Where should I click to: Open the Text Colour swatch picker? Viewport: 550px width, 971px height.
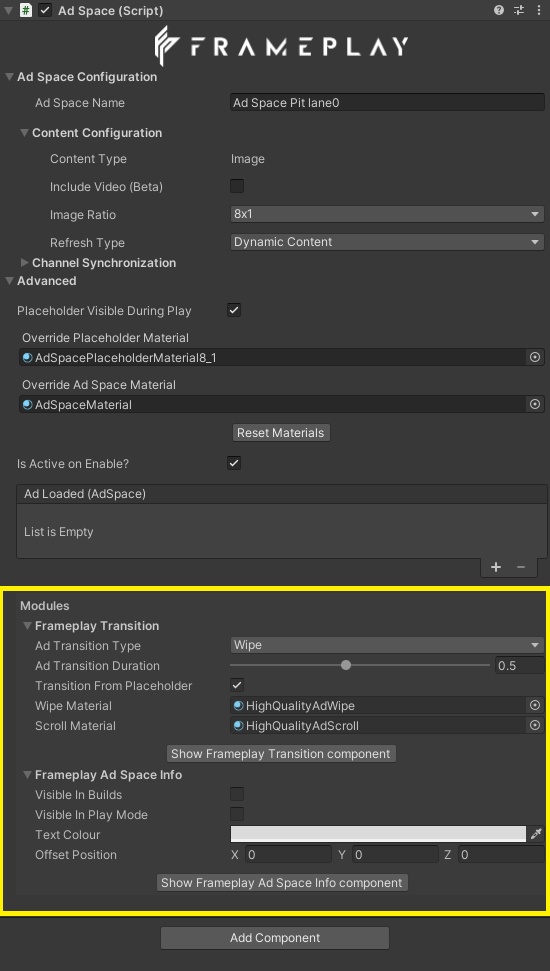pos(378,834)
